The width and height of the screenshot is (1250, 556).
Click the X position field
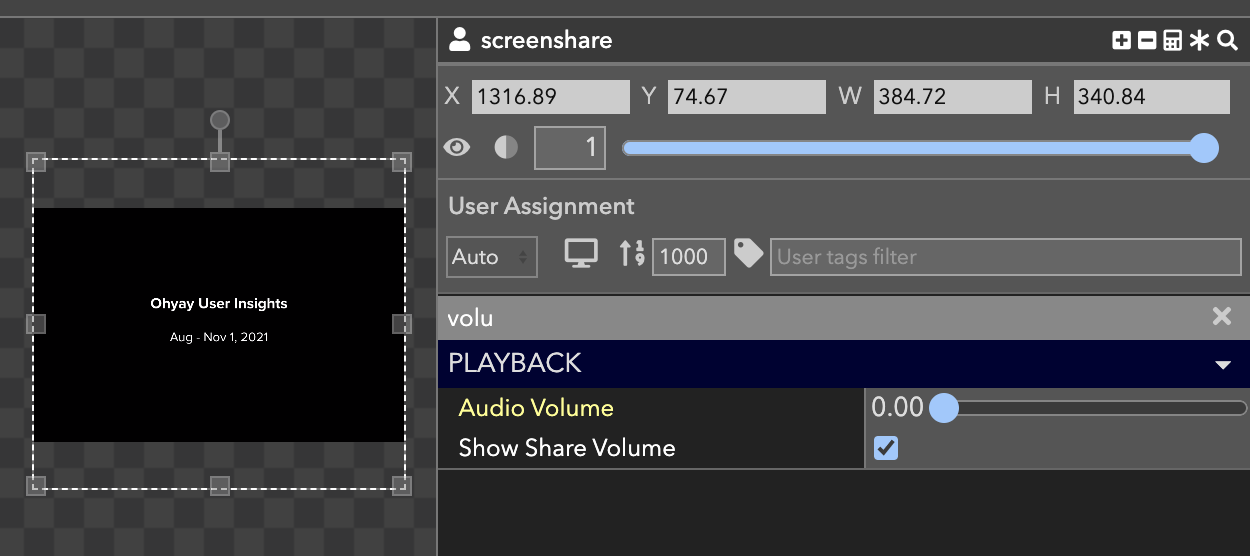tap(550, 97)
